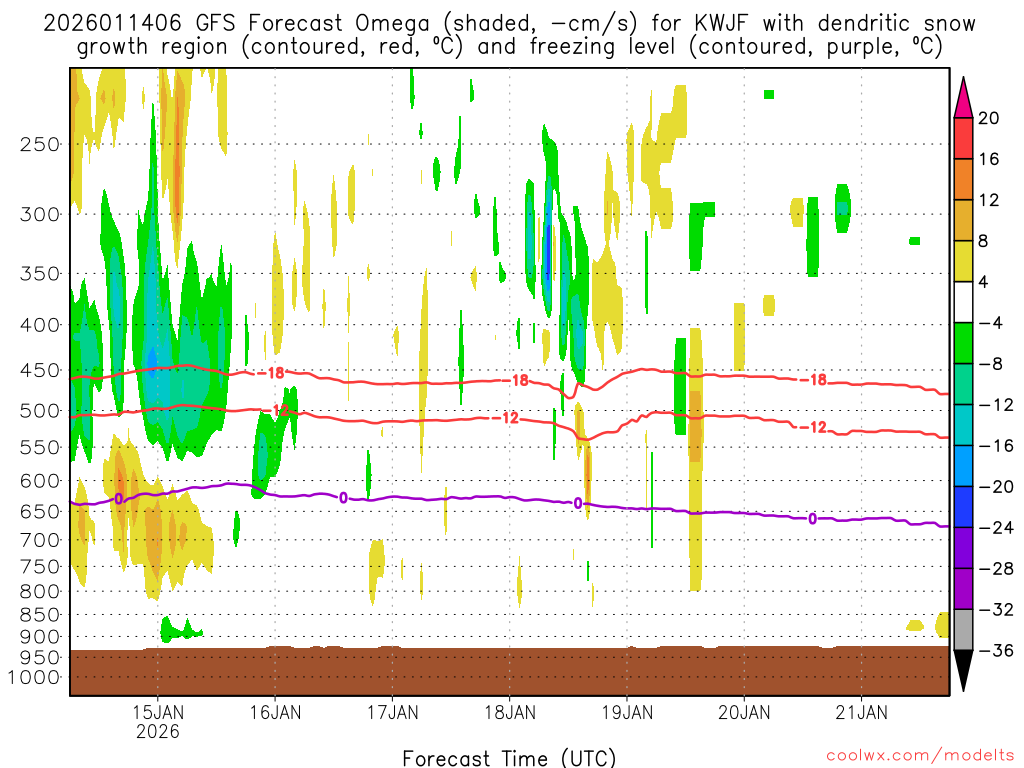Click the purple 0 freezing label near 20JAN
Viewport: 1024px width, 768px height.
point(812,519)
